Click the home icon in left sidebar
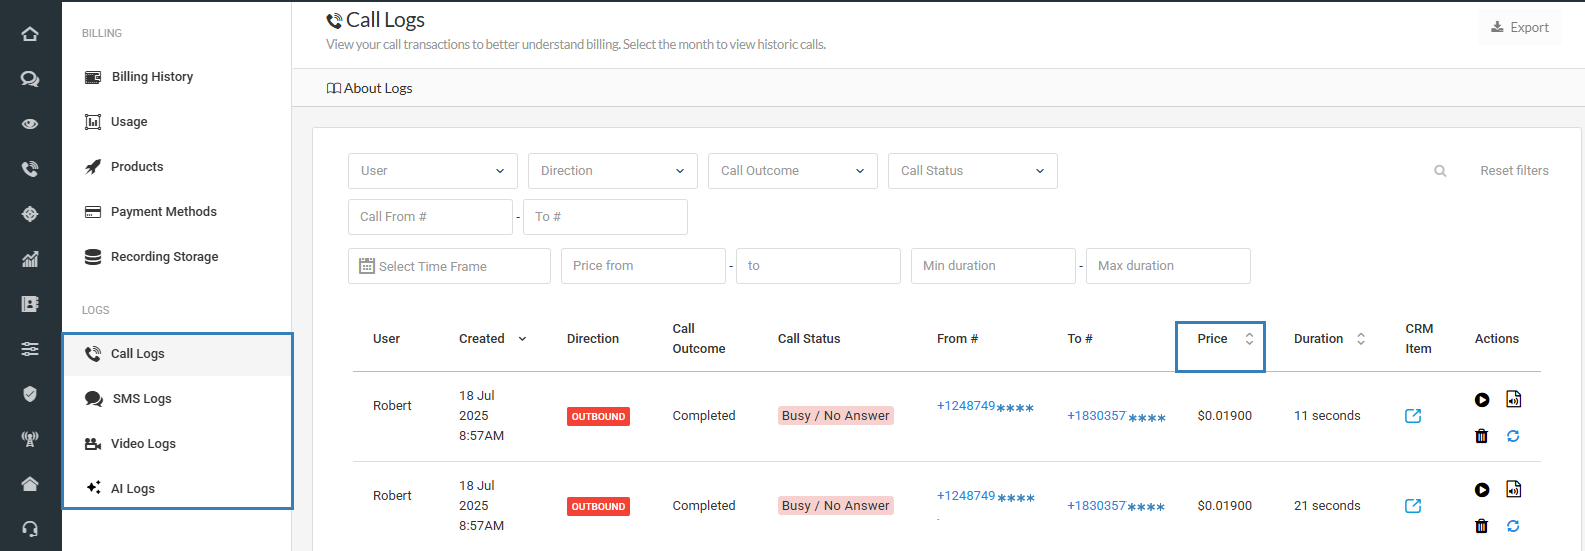 (x=30, y=34)
